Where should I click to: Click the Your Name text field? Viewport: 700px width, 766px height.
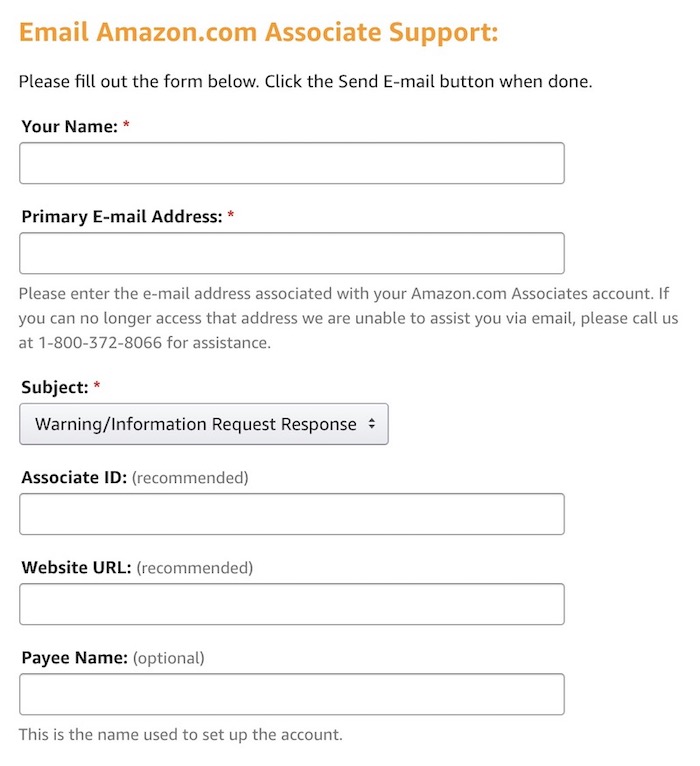tap(291, 163)
